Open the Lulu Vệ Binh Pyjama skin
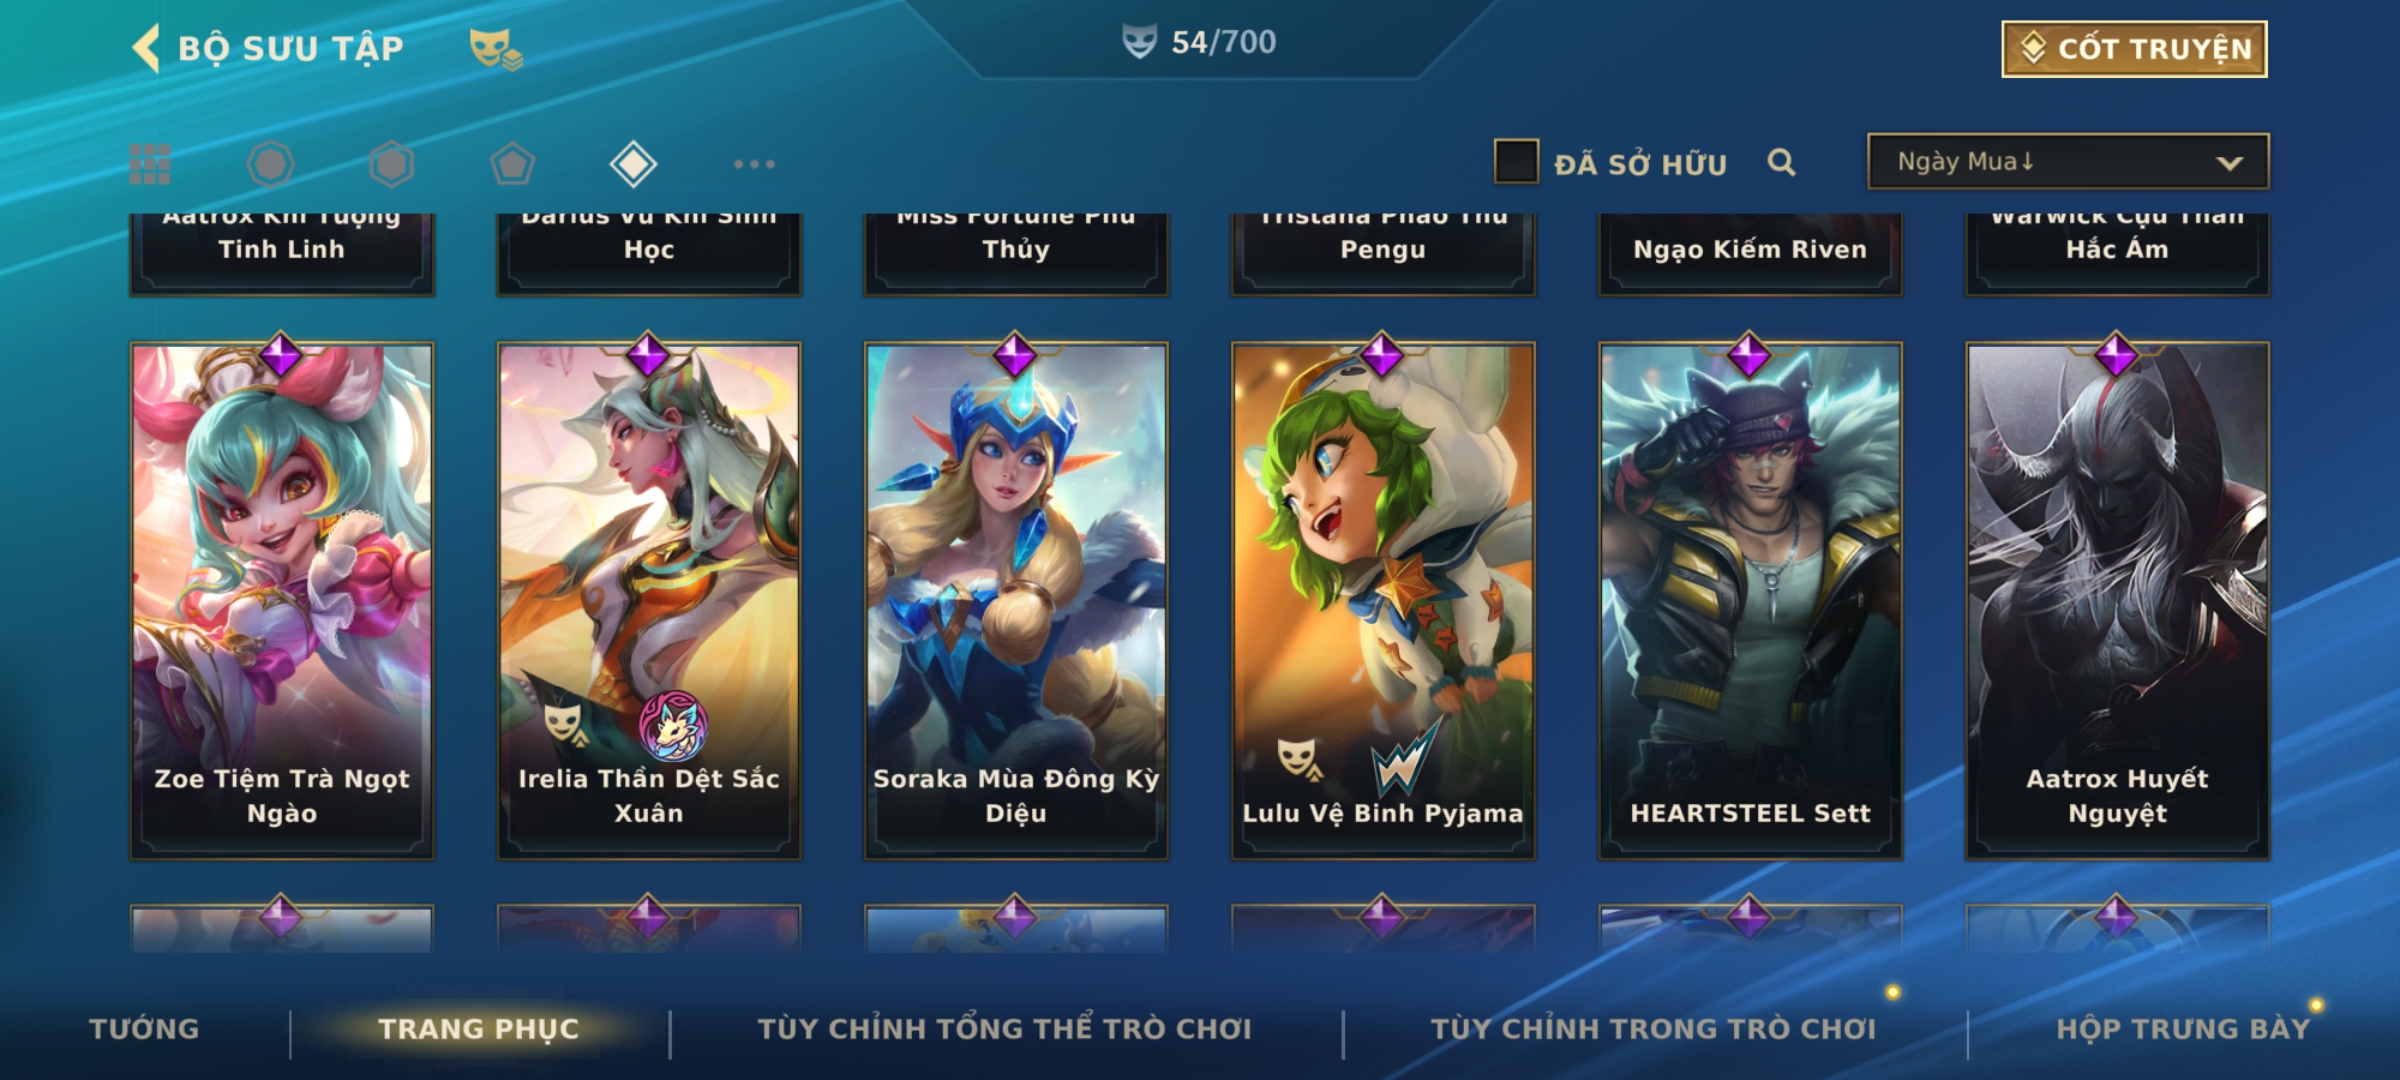 point(1383,600)
